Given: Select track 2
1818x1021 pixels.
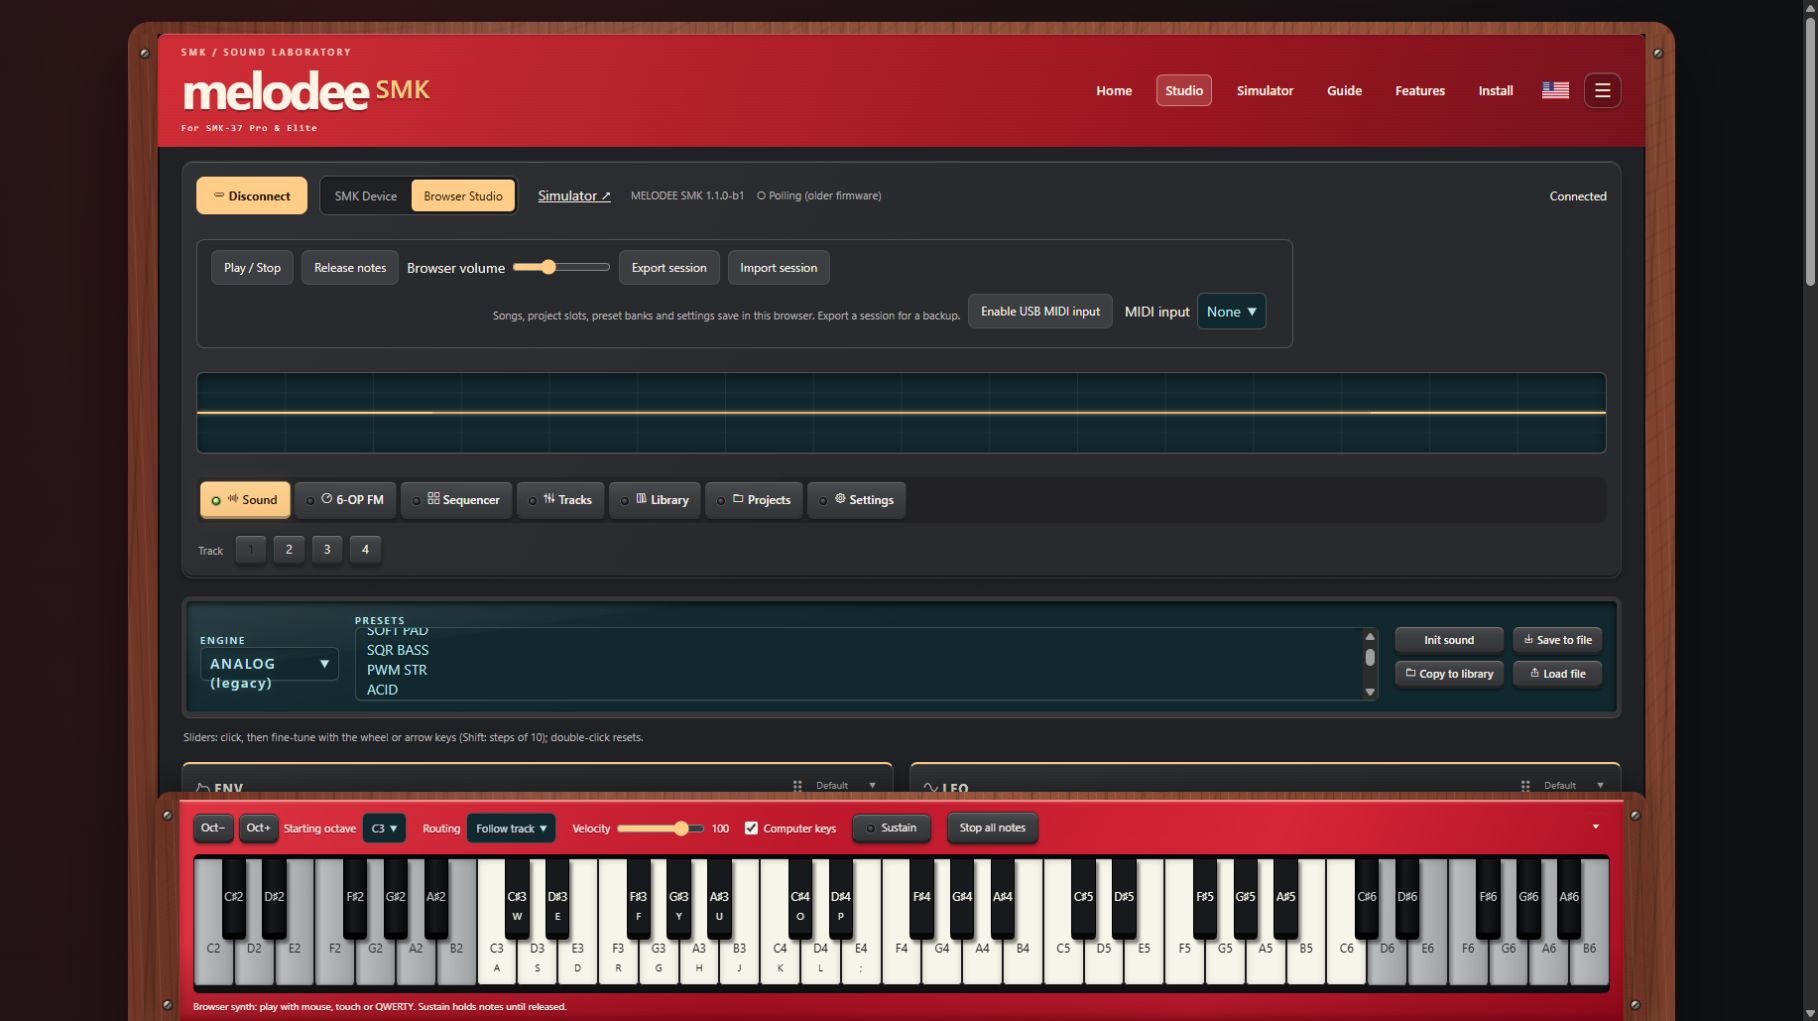Looking at the screenshot, I should click(x=289, y=549).
